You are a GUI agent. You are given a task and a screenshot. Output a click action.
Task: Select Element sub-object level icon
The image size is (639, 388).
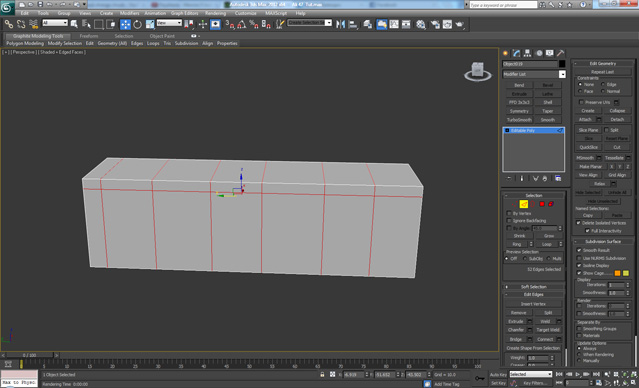(551, 204)
